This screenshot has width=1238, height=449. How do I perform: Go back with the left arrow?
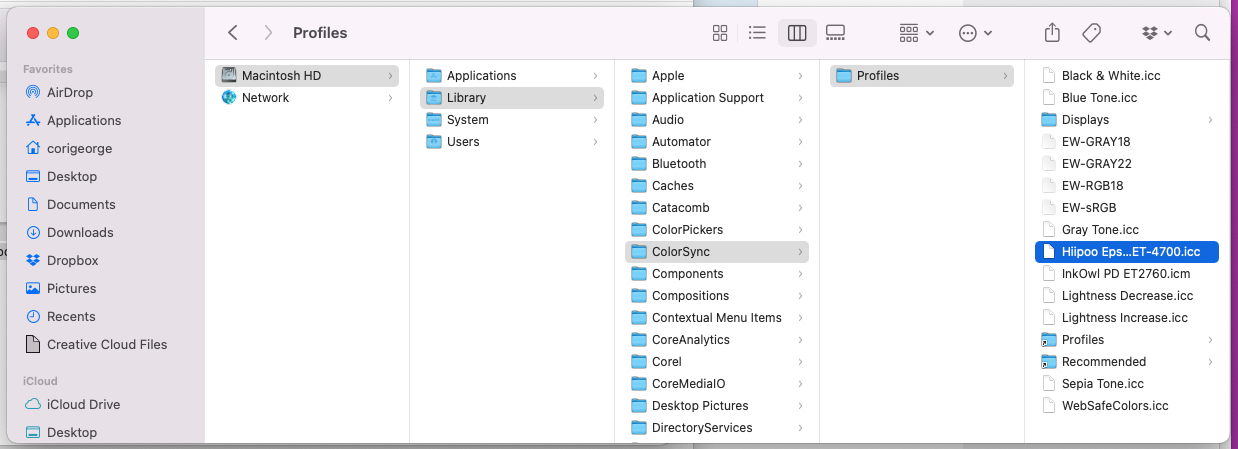233,33
